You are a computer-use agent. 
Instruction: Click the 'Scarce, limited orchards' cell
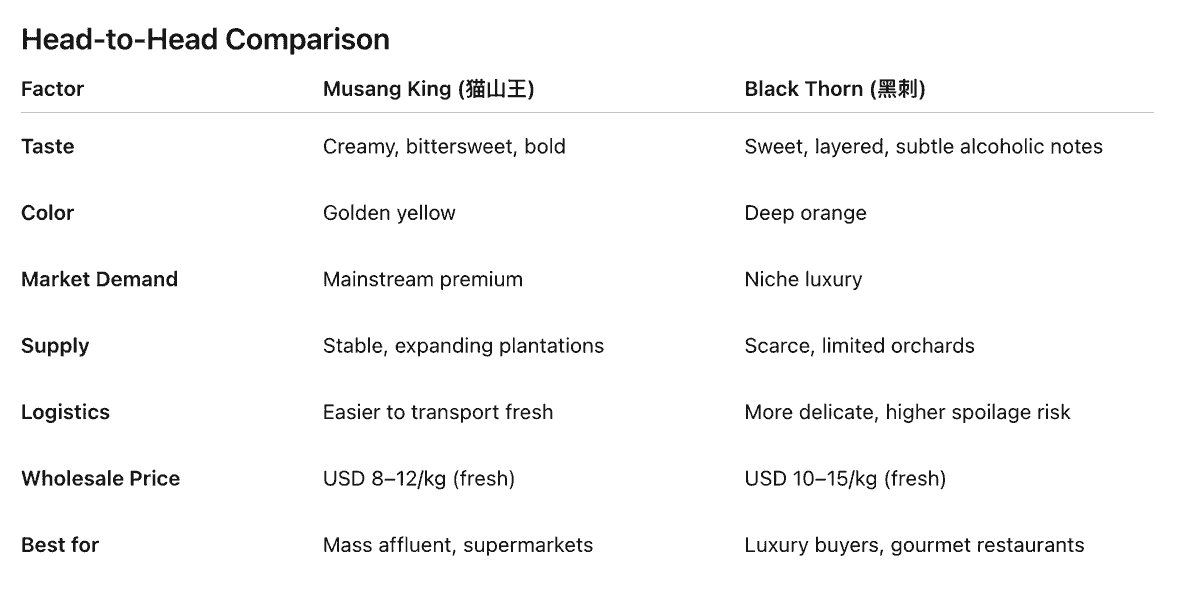[x=859, y=346]
